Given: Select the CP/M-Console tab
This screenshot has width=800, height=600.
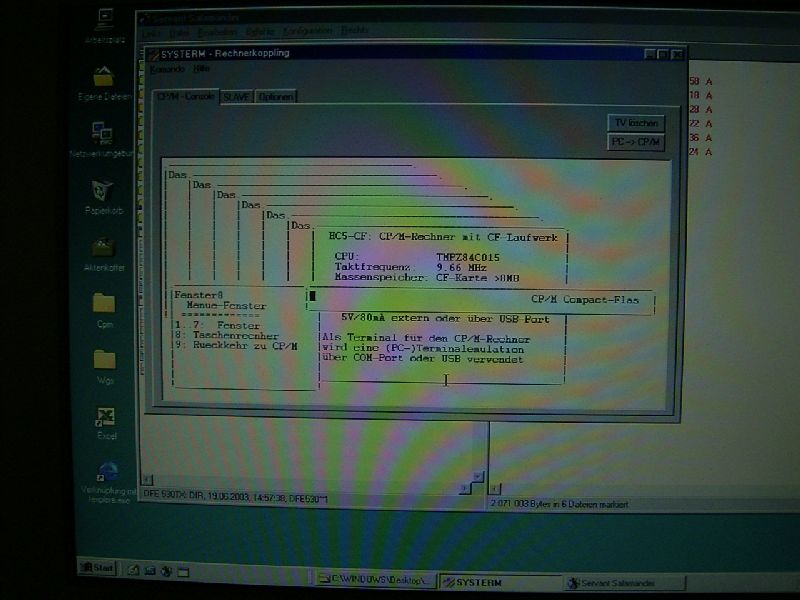Looking at the screenshot, I should [185, 96].
